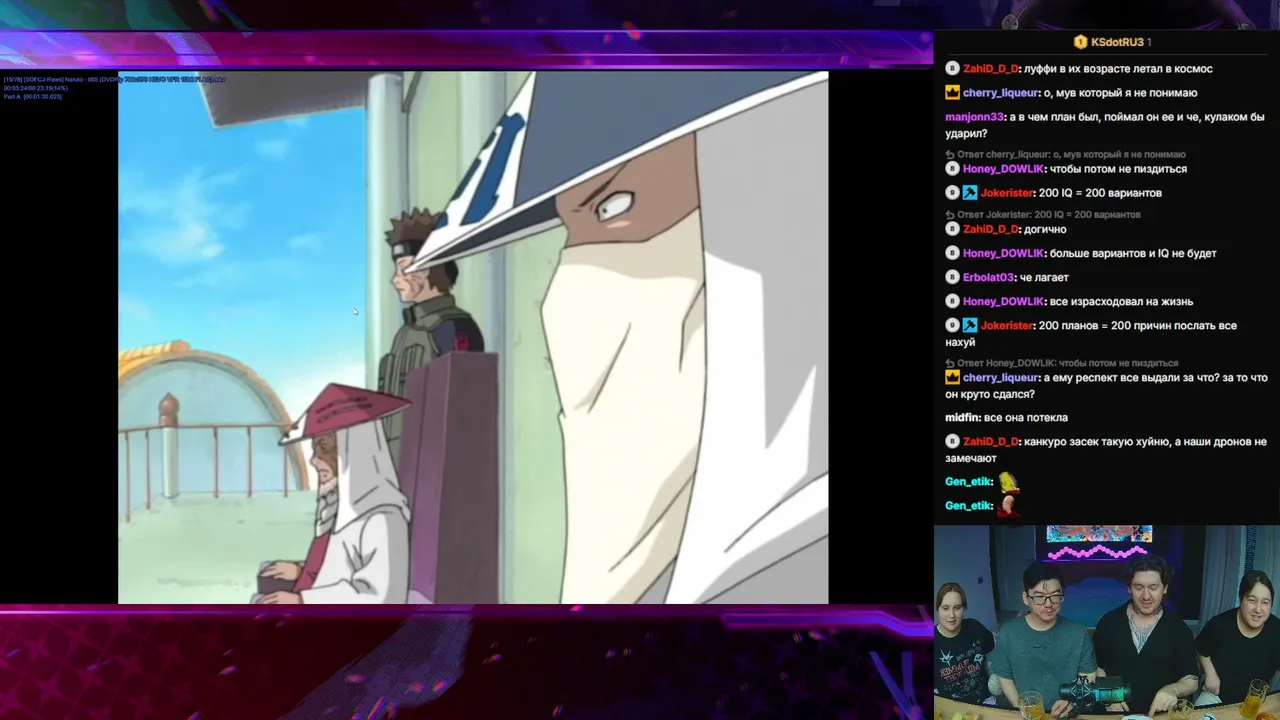Click the badge on Honey_DOWLIK's "чтобы потом" message
This screenshot has width=1280, height=720.
pyautogui.click(x=952, y=169)
